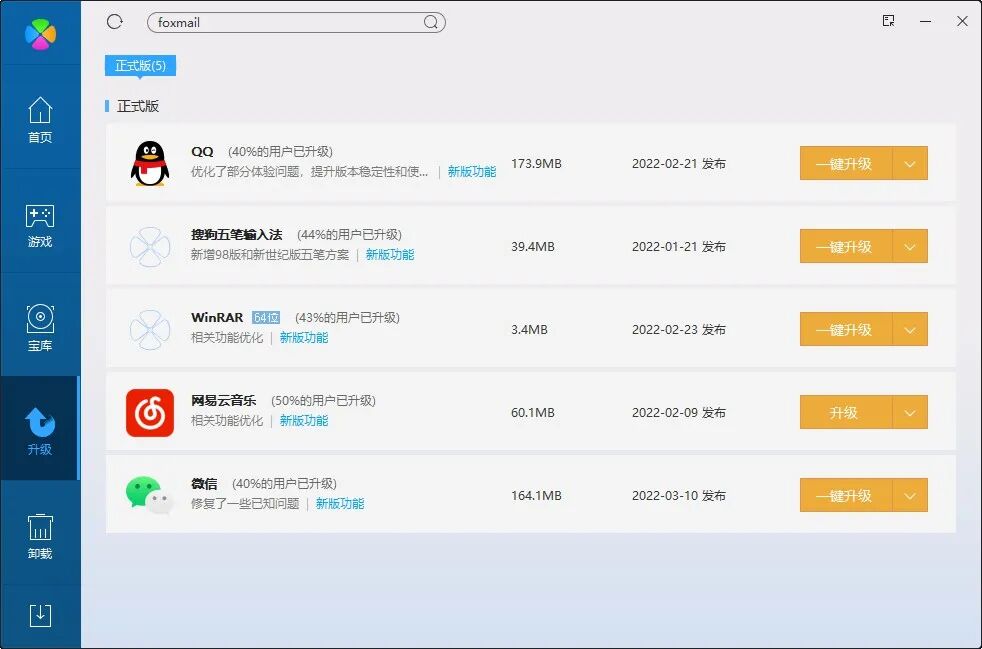The image size is (982, 649).
Task: Open 宝库 software library in sidebar
Action: 40,328
